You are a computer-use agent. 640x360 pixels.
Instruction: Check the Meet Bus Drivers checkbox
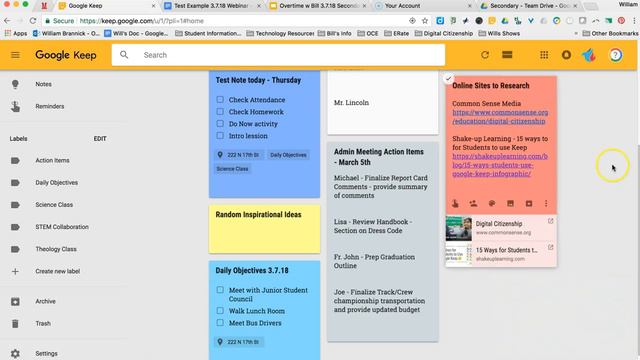[220, 322]
